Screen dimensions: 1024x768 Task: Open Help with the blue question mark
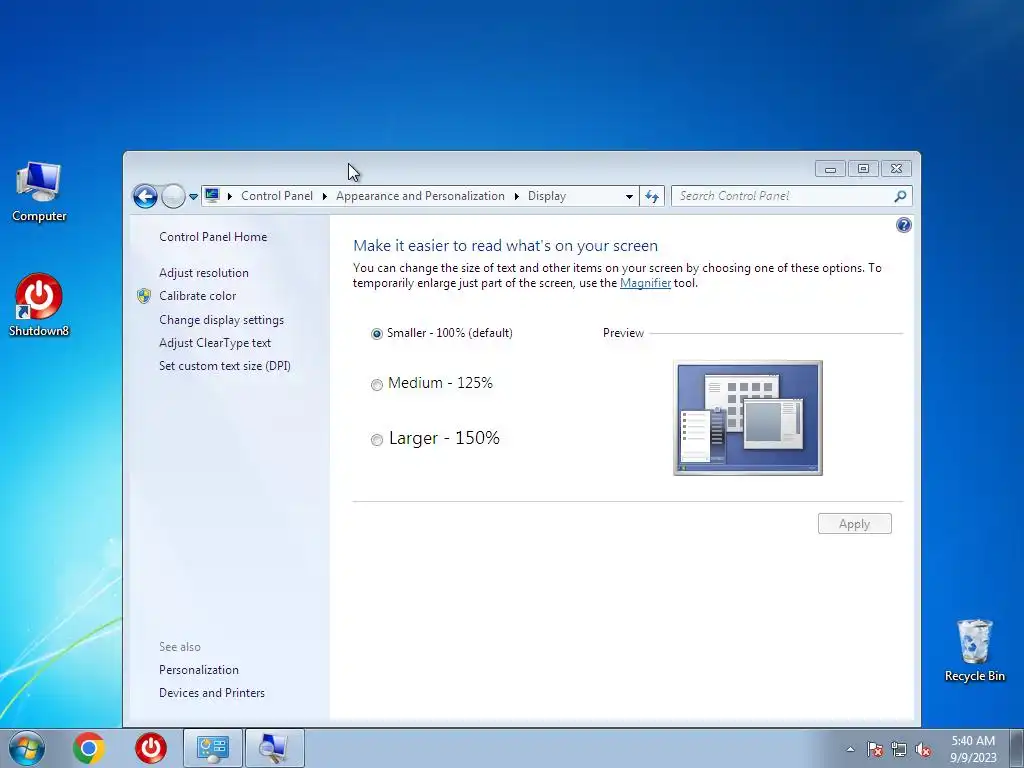tap(904, 225)
